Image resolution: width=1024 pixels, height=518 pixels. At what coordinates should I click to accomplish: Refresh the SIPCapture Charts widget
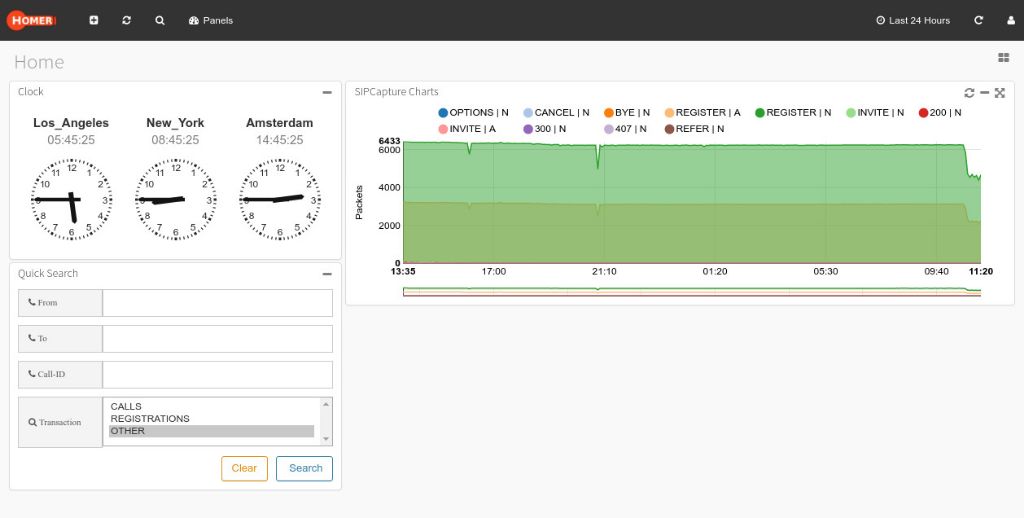pyautogui.click(x=969, y=92)
